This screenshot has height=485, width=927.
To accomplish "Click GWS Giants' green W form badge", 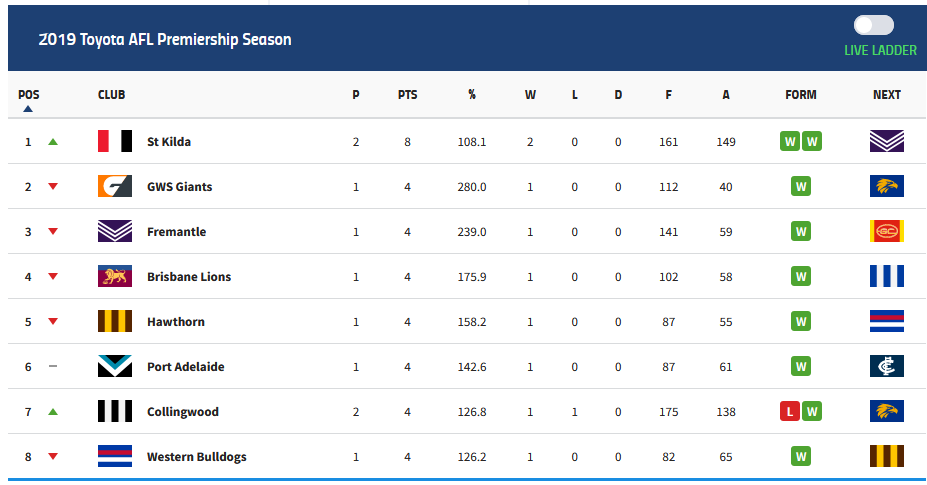I will pos(800,187).
